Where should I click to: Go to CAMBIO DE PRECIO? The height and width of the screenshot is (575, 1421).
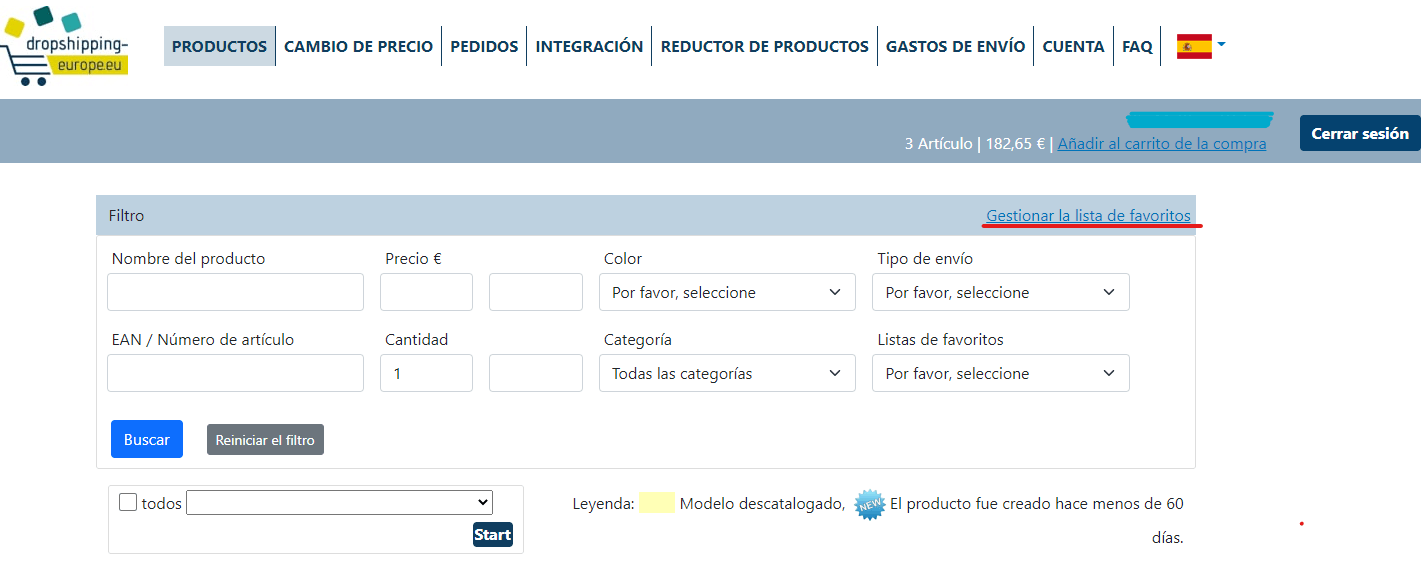[x=358, y=46]
